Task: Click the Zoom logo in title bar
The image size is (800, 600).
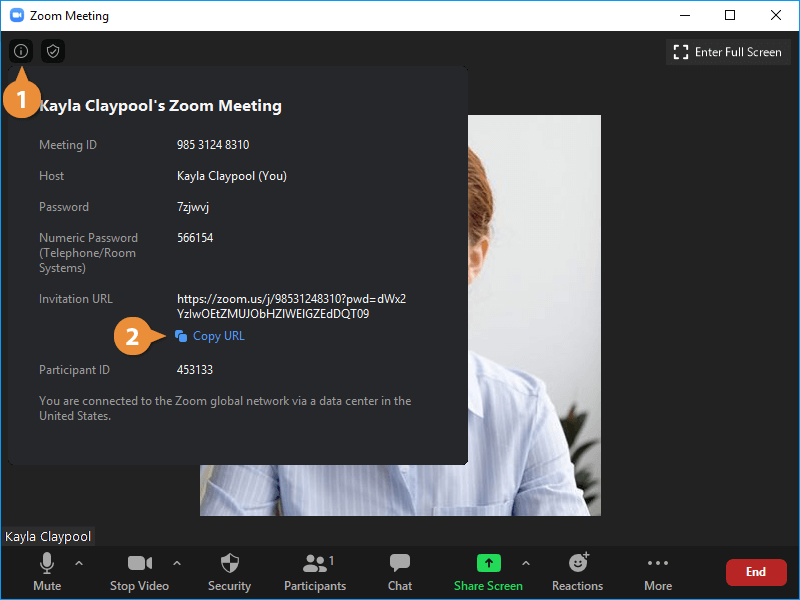Action: click(x=17, y=16)
